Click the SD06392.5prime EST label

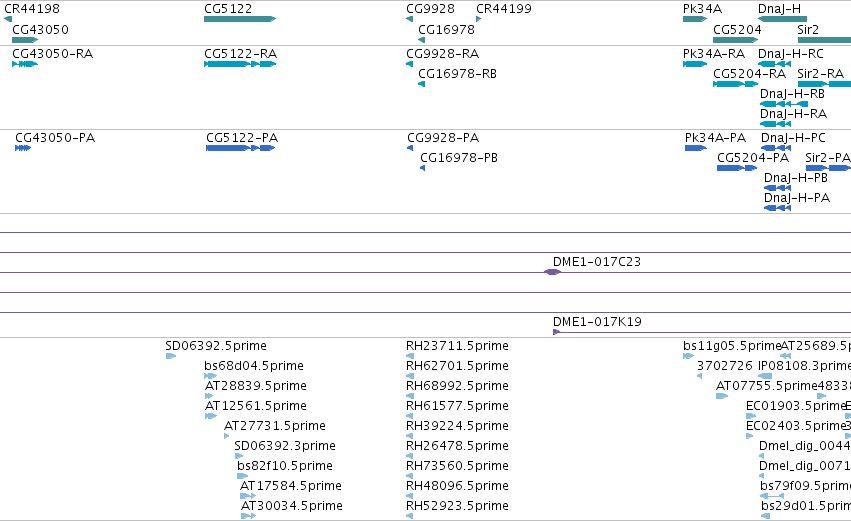pyautogui.click(x=216, y=346)
